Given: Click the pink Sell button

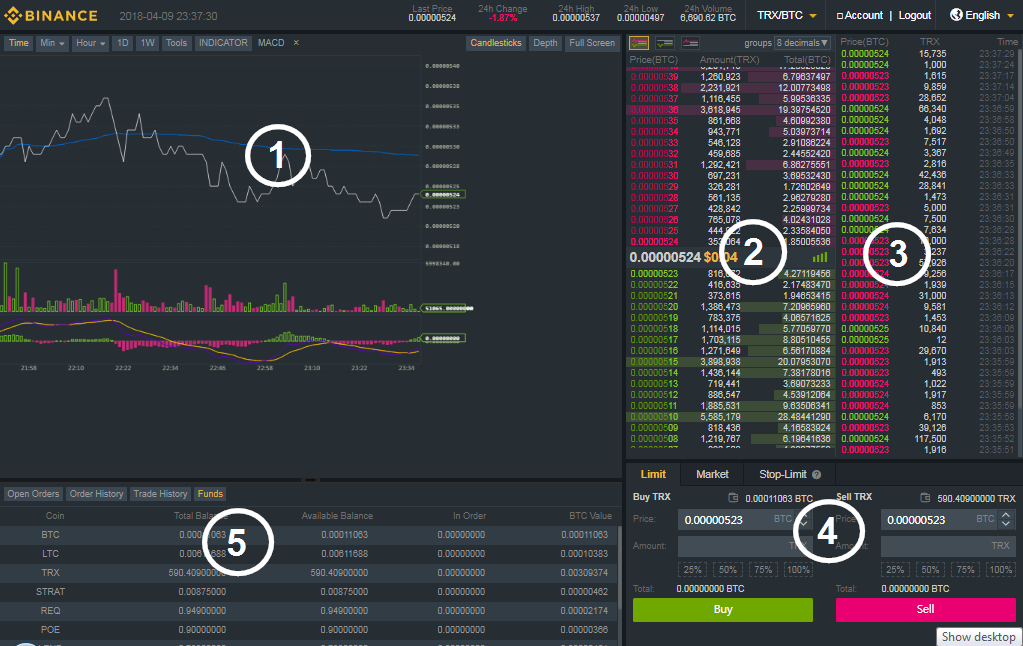Looking at the screenshot, I should (x=926, y=609).
